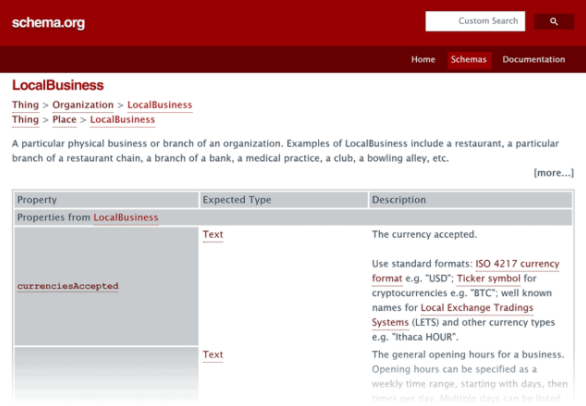This screenshot has height=406, width=586.
Task: Open LocalBusiness link in Properties from row
Action: point(126,218)
